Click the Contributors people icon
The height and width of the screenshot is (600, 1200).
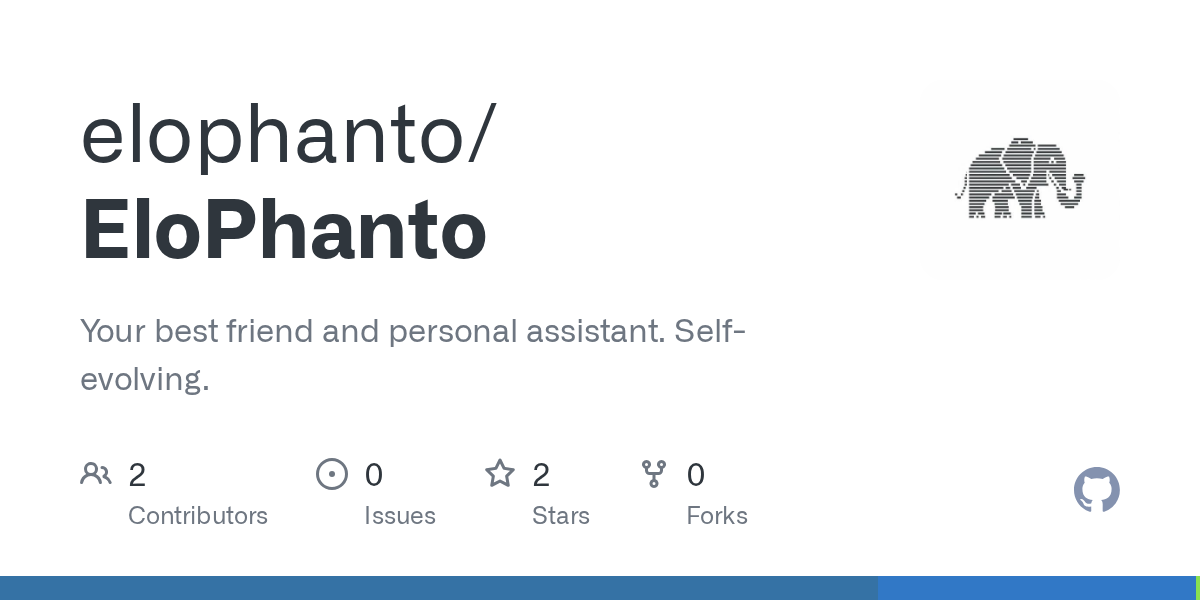coord(96,474)
